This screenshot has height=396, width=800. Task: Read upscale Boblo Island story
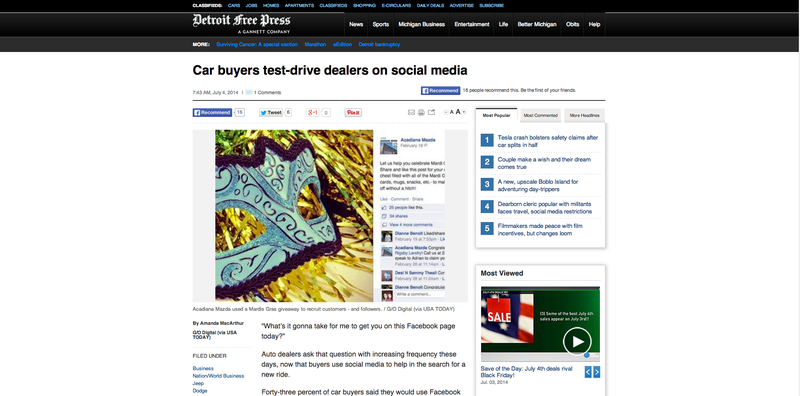click(538, 185)
